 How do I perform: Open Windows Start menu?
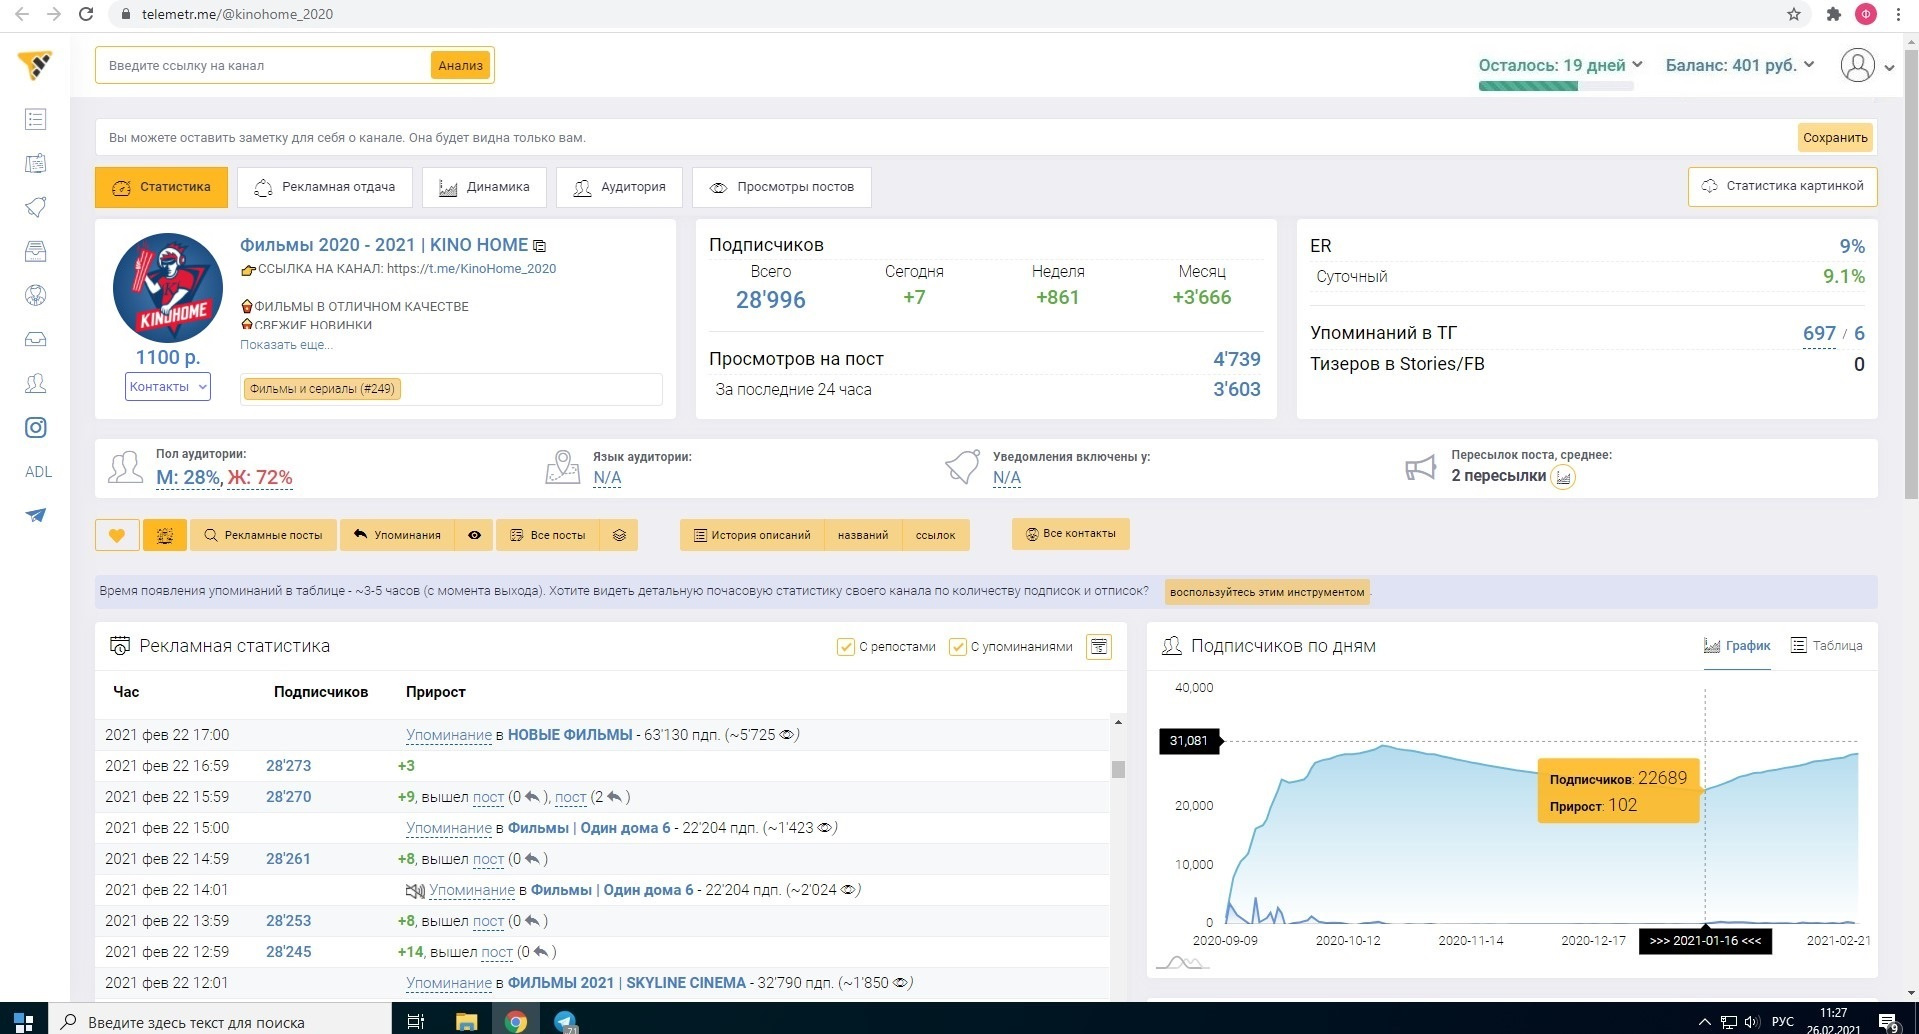(x=23, y=1021)
